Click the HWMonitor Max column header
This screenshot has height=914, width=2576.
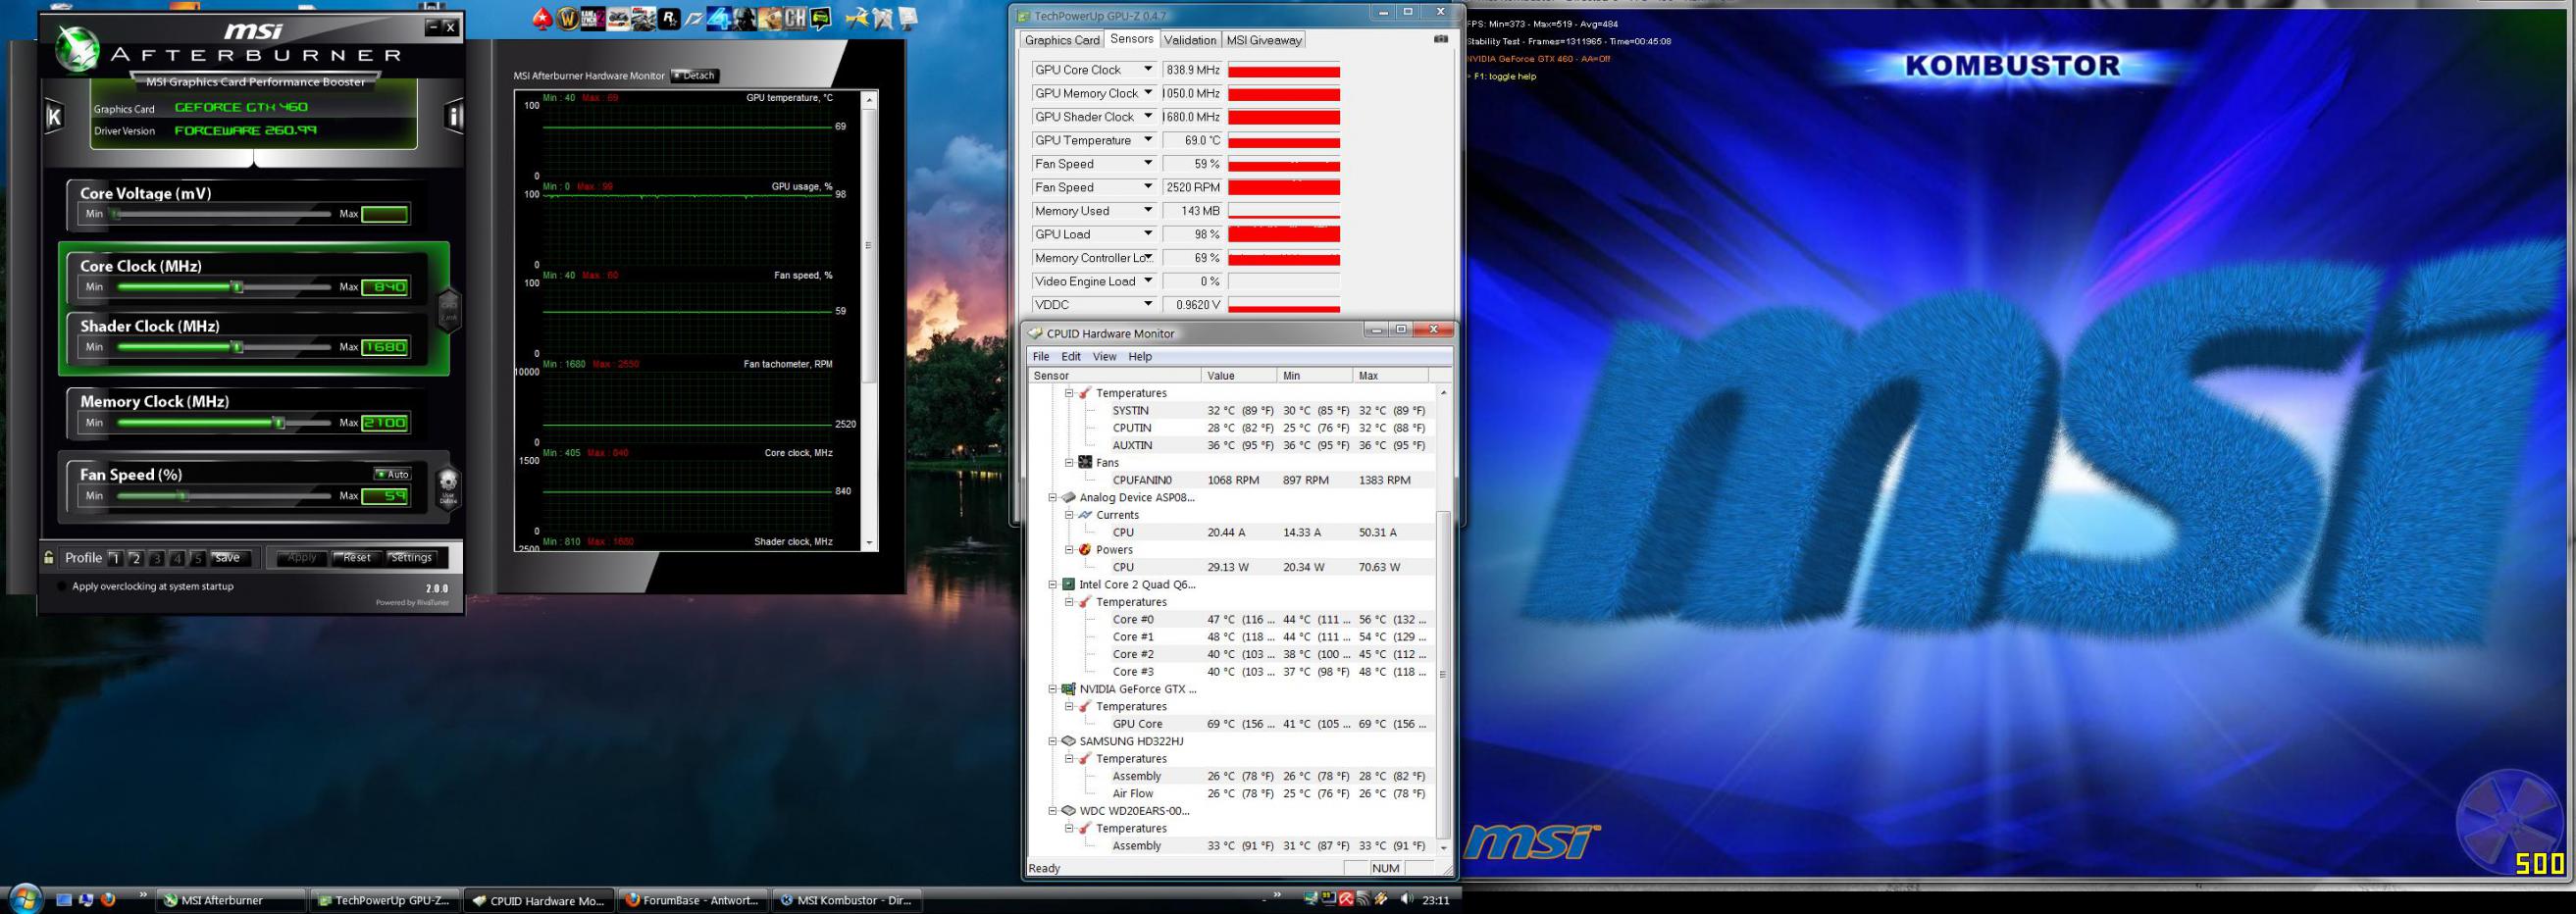point(1390,375)
